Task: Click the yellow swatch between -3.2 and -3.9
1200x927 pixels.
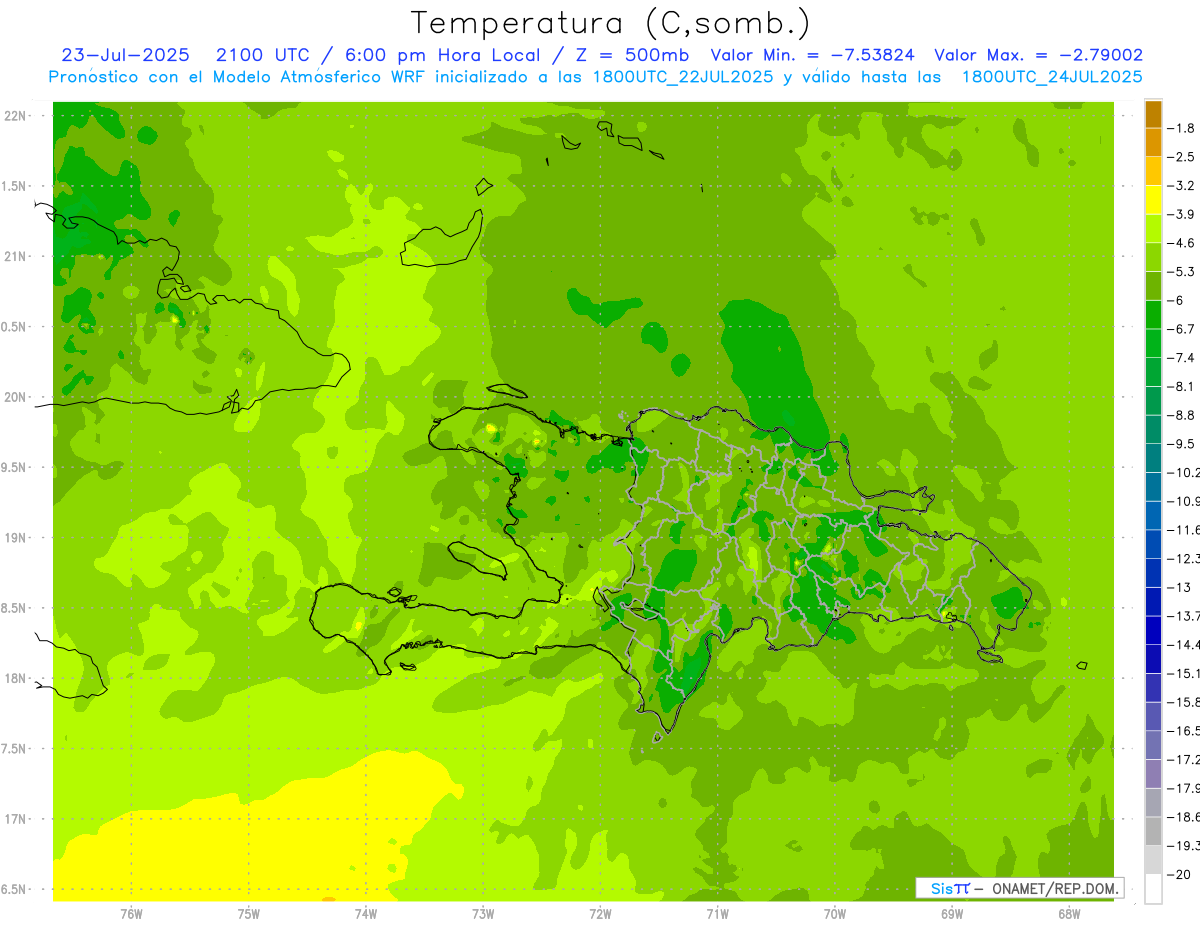Action: coord(1153,200)
